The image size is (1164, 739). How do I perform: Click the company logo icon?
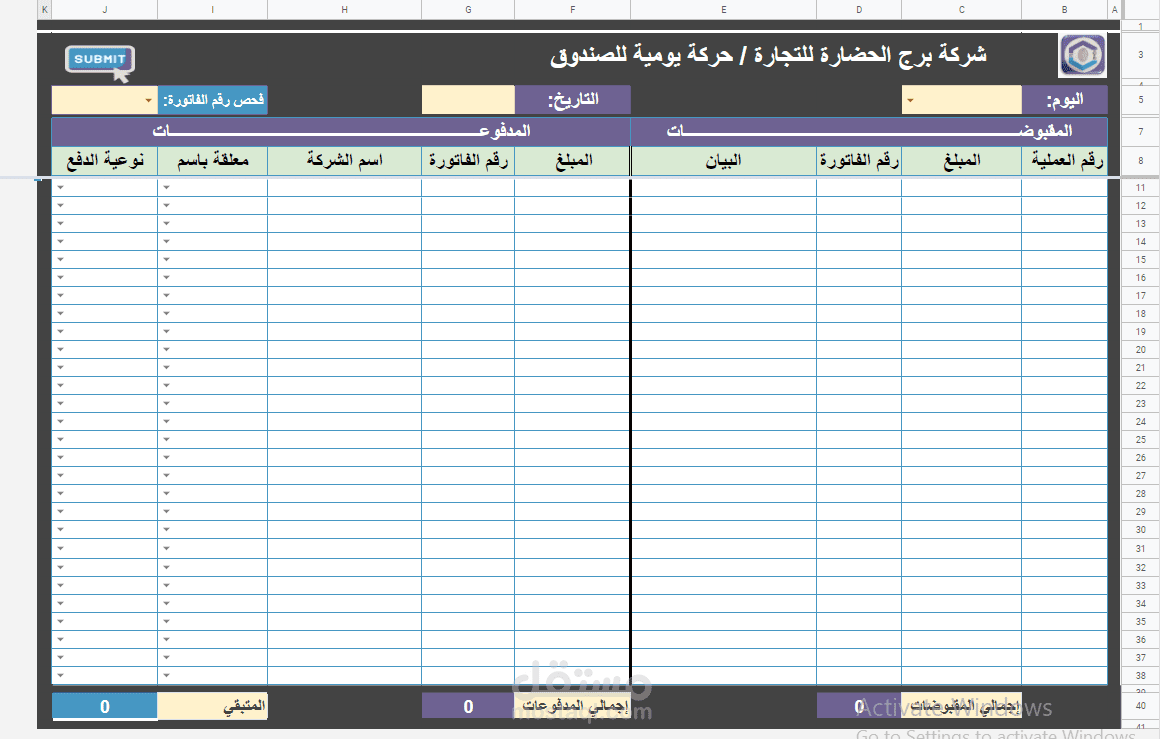pyautogui.click(x=1082, y=56)
